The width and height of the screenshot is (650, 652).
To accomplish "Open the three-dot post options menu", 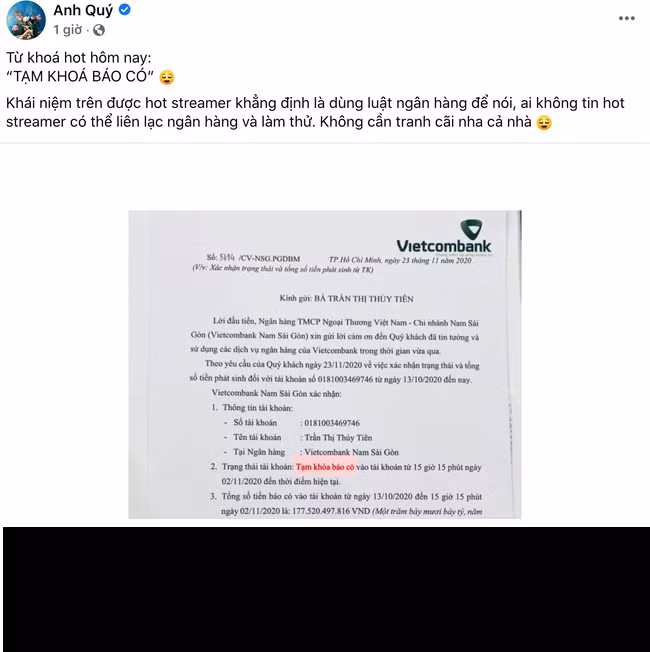I will click(626, 18).
